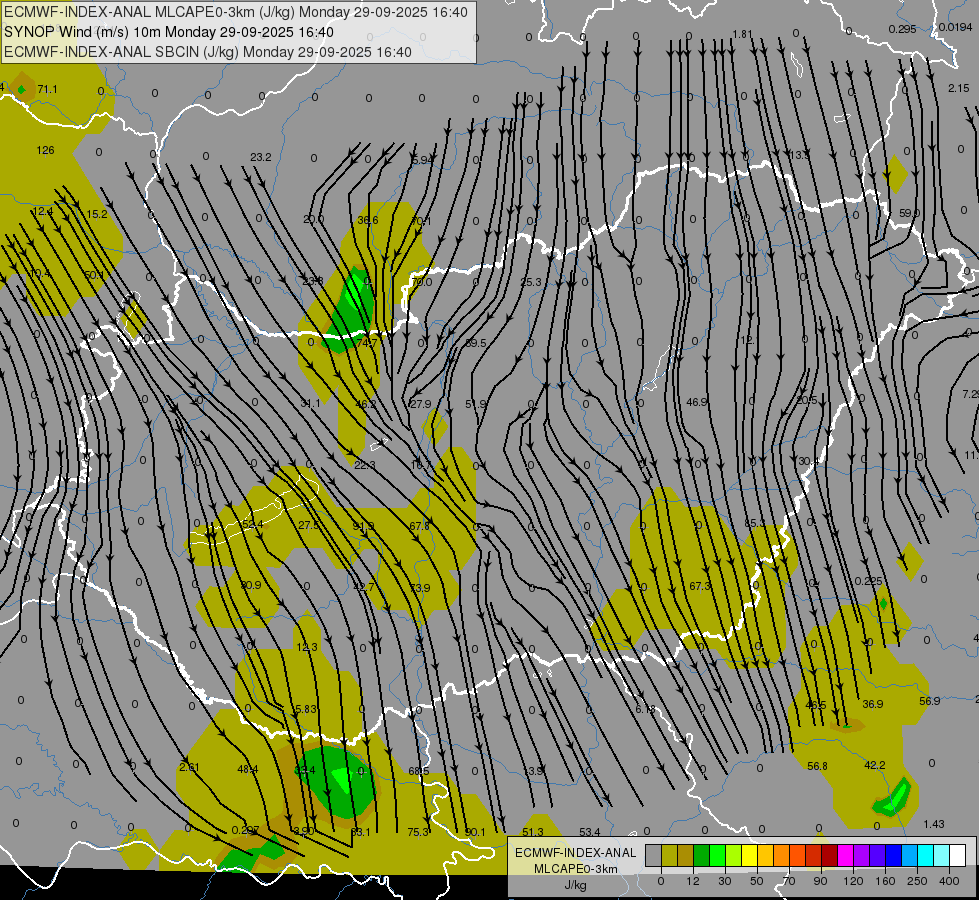The width and height of the screenshot is (979, 900).
Task: Select the ECMWF SBCIN layer title line
Action: tap(208, 52)
